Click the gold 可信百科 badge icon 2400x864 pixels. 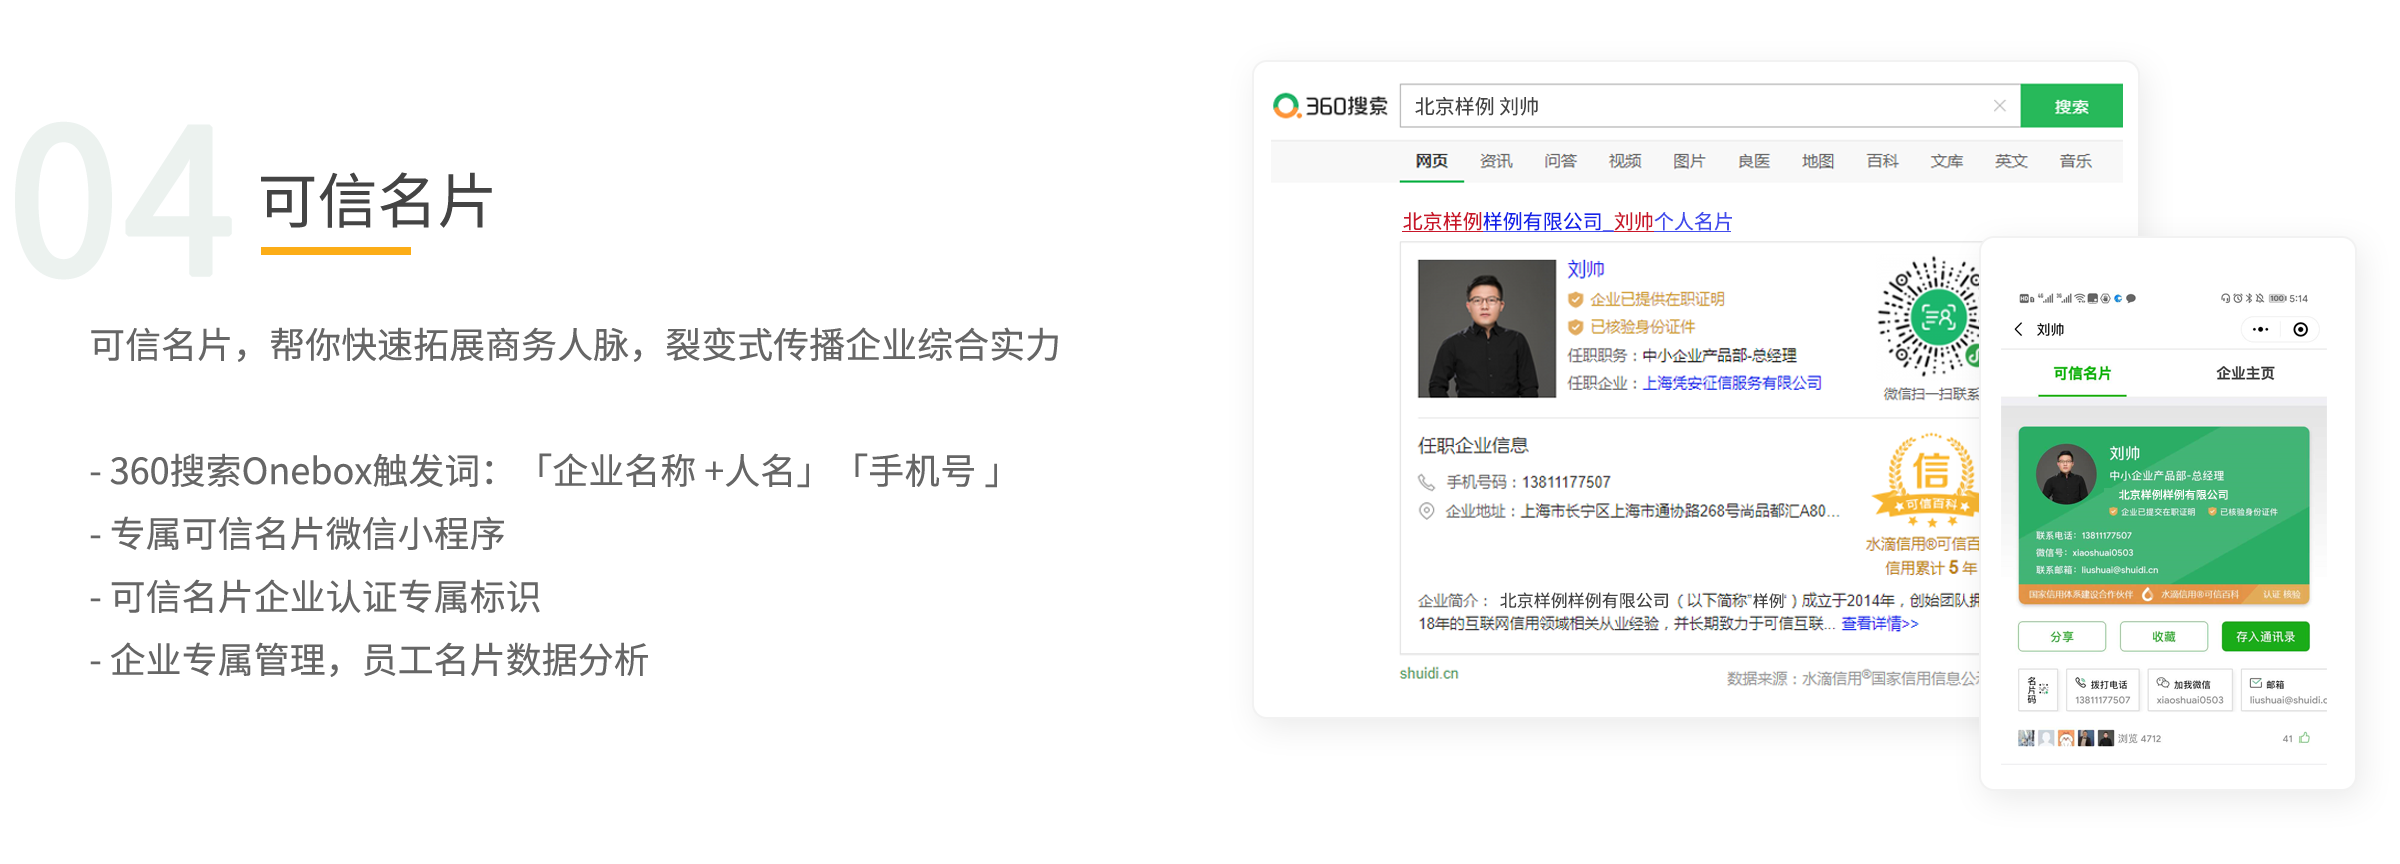tap(1928, 481)
